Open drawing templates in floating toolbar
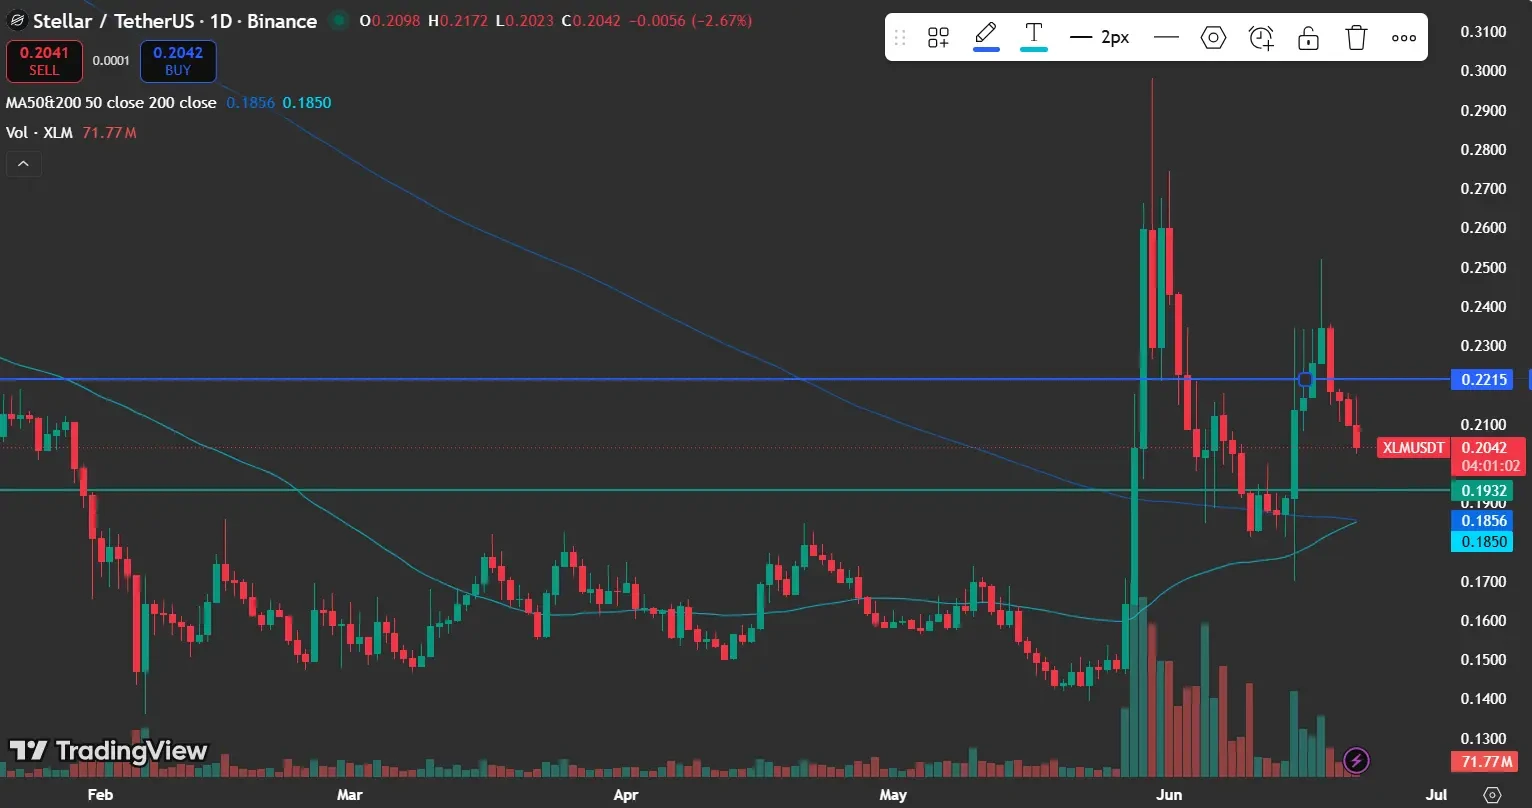 click(x=938, y=38)
